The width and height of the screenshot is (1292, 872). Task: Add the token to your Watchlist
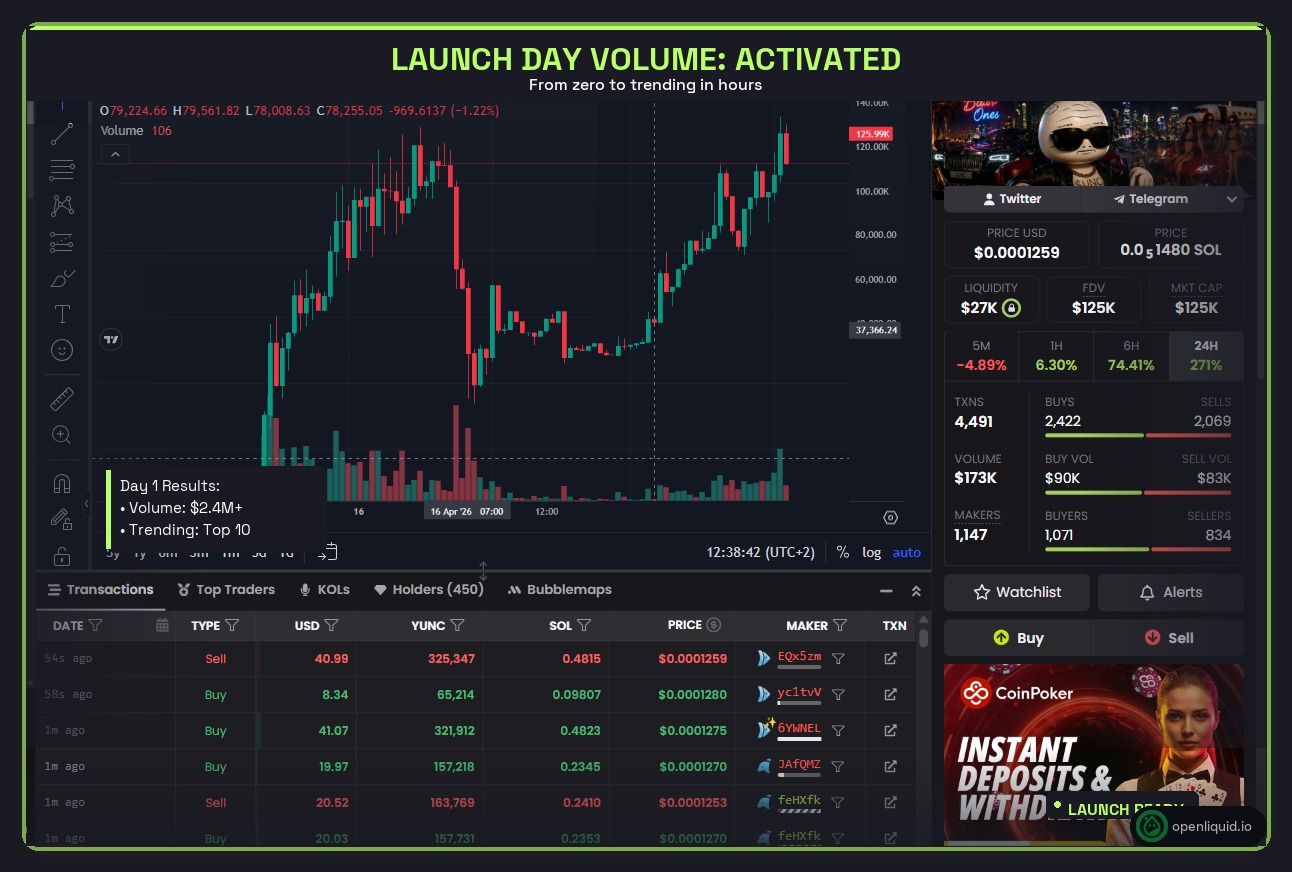1016,592
